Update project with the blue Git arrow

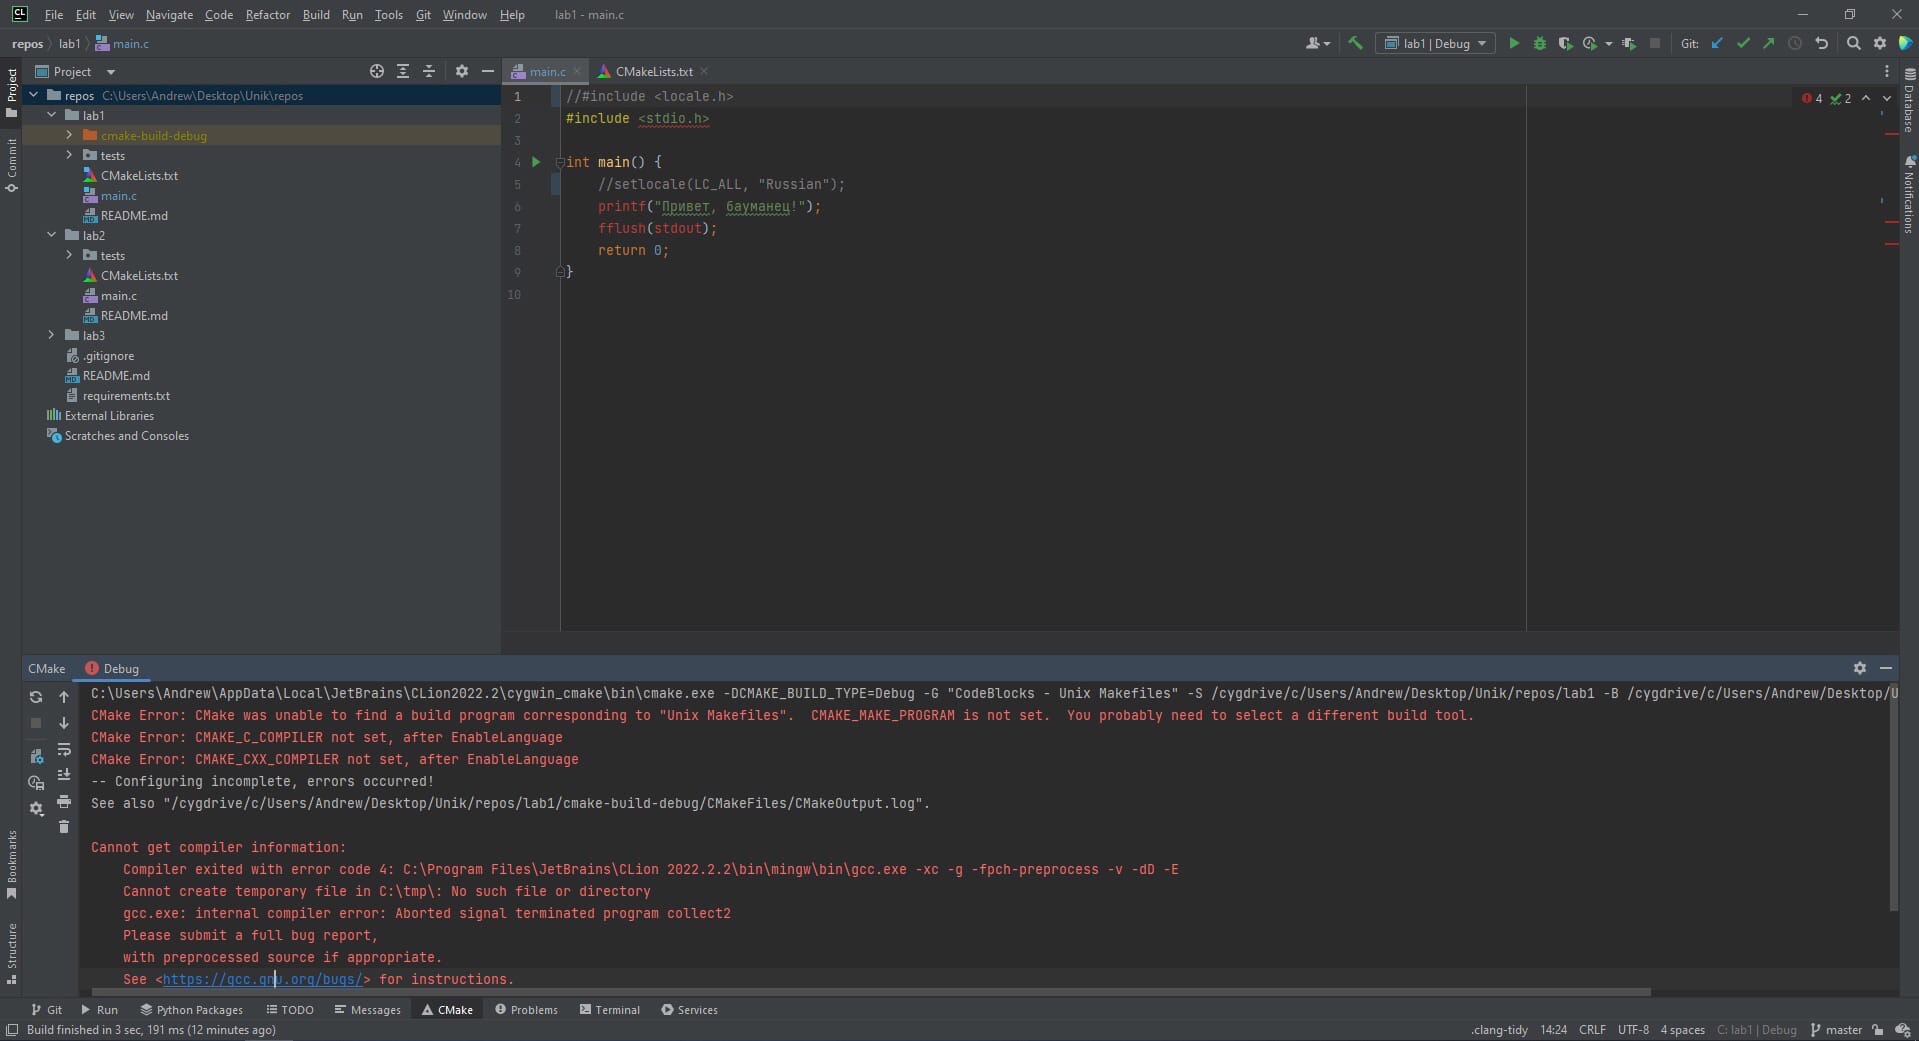click(1717, 43)
